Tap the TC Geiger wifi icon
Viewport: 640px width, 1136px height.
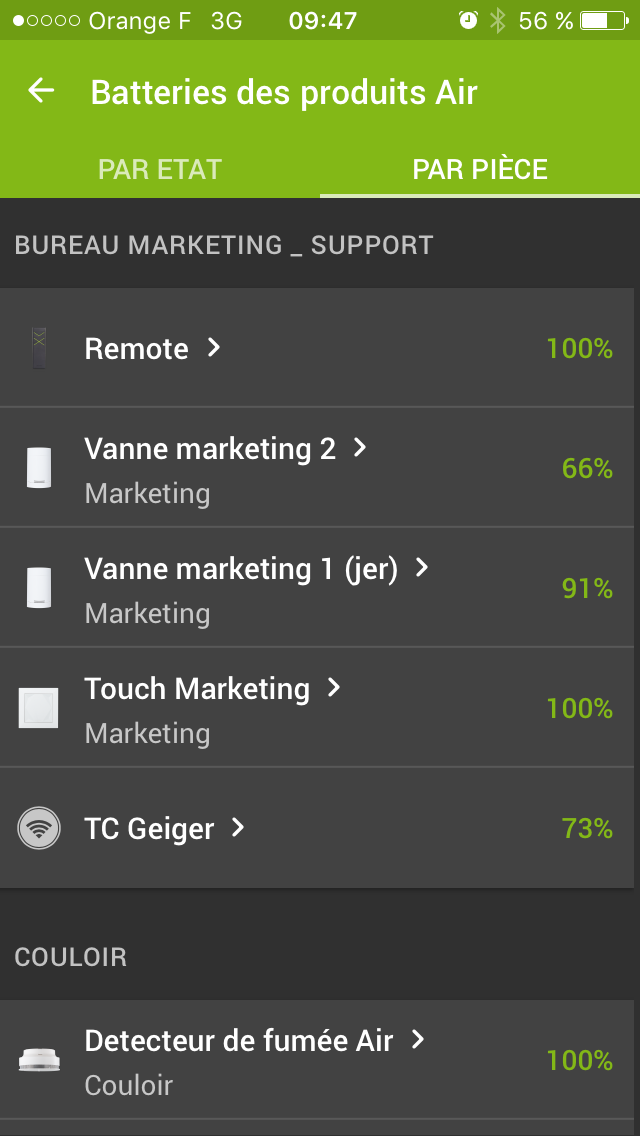(39, 828)
